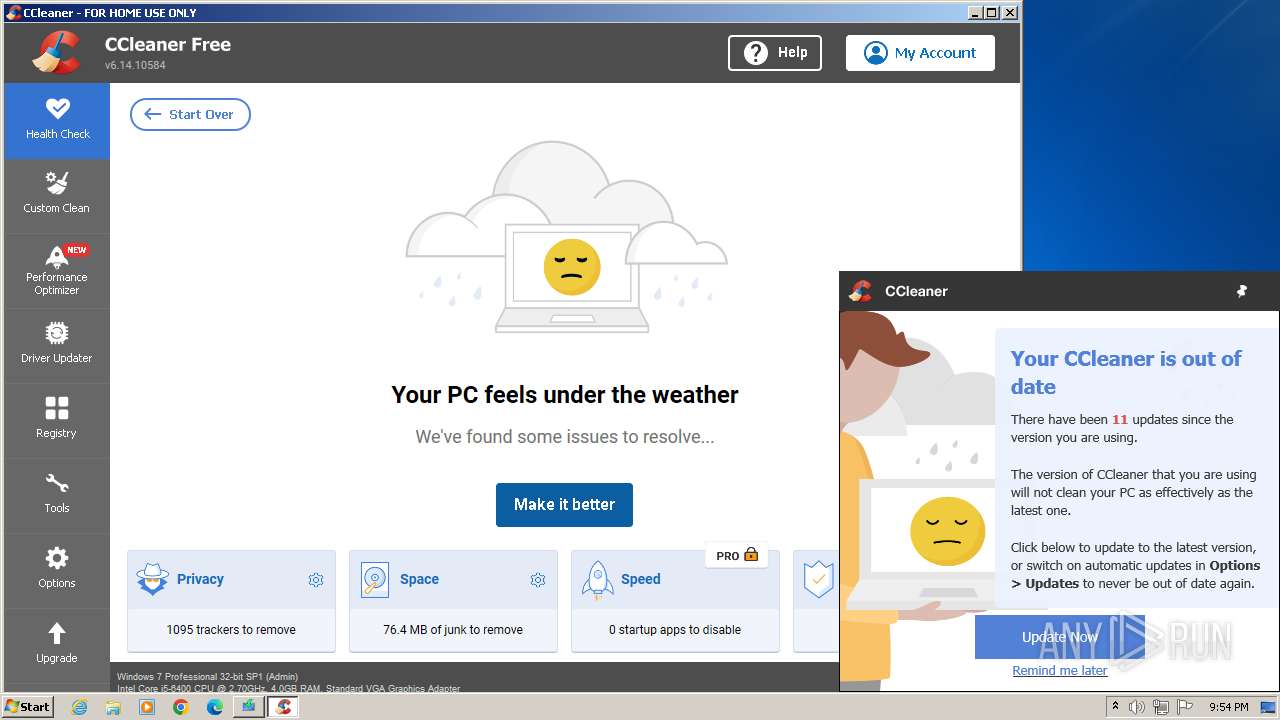Show hidden system tray icons
1280x720 pixels.
click(x=1116, y=707)
